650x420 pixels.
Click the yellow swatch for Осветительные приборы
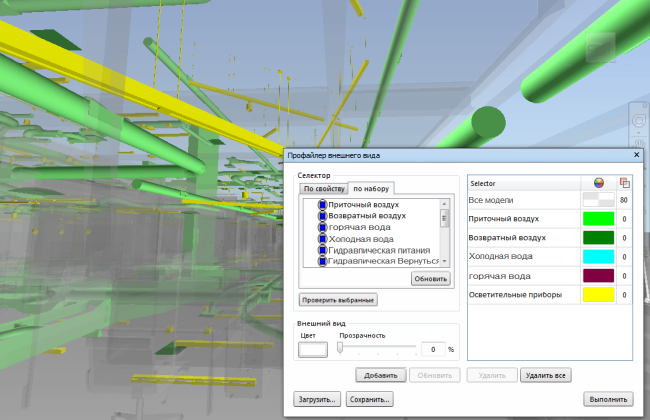598,295
